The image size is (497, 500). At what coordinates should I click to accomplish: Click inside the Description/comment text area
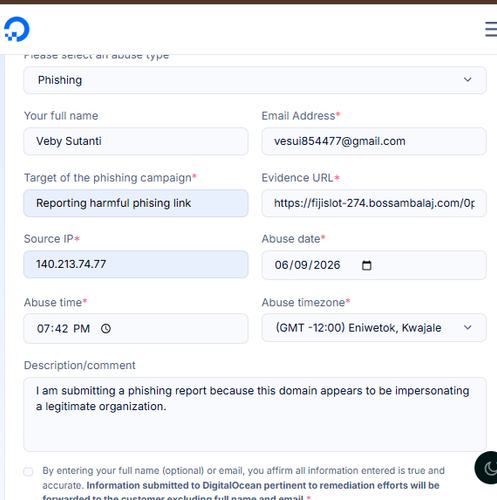(x=255, y=414)
